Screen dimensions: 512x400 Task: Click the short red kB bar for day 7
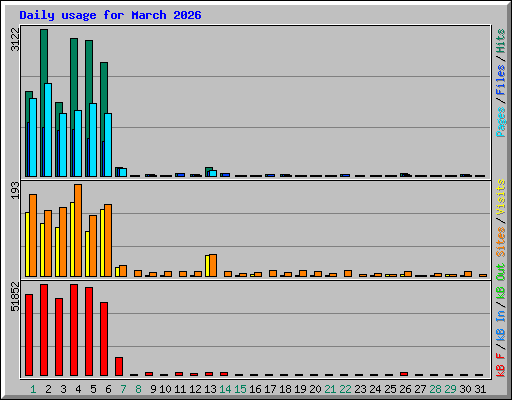click(x=119, y=366)
